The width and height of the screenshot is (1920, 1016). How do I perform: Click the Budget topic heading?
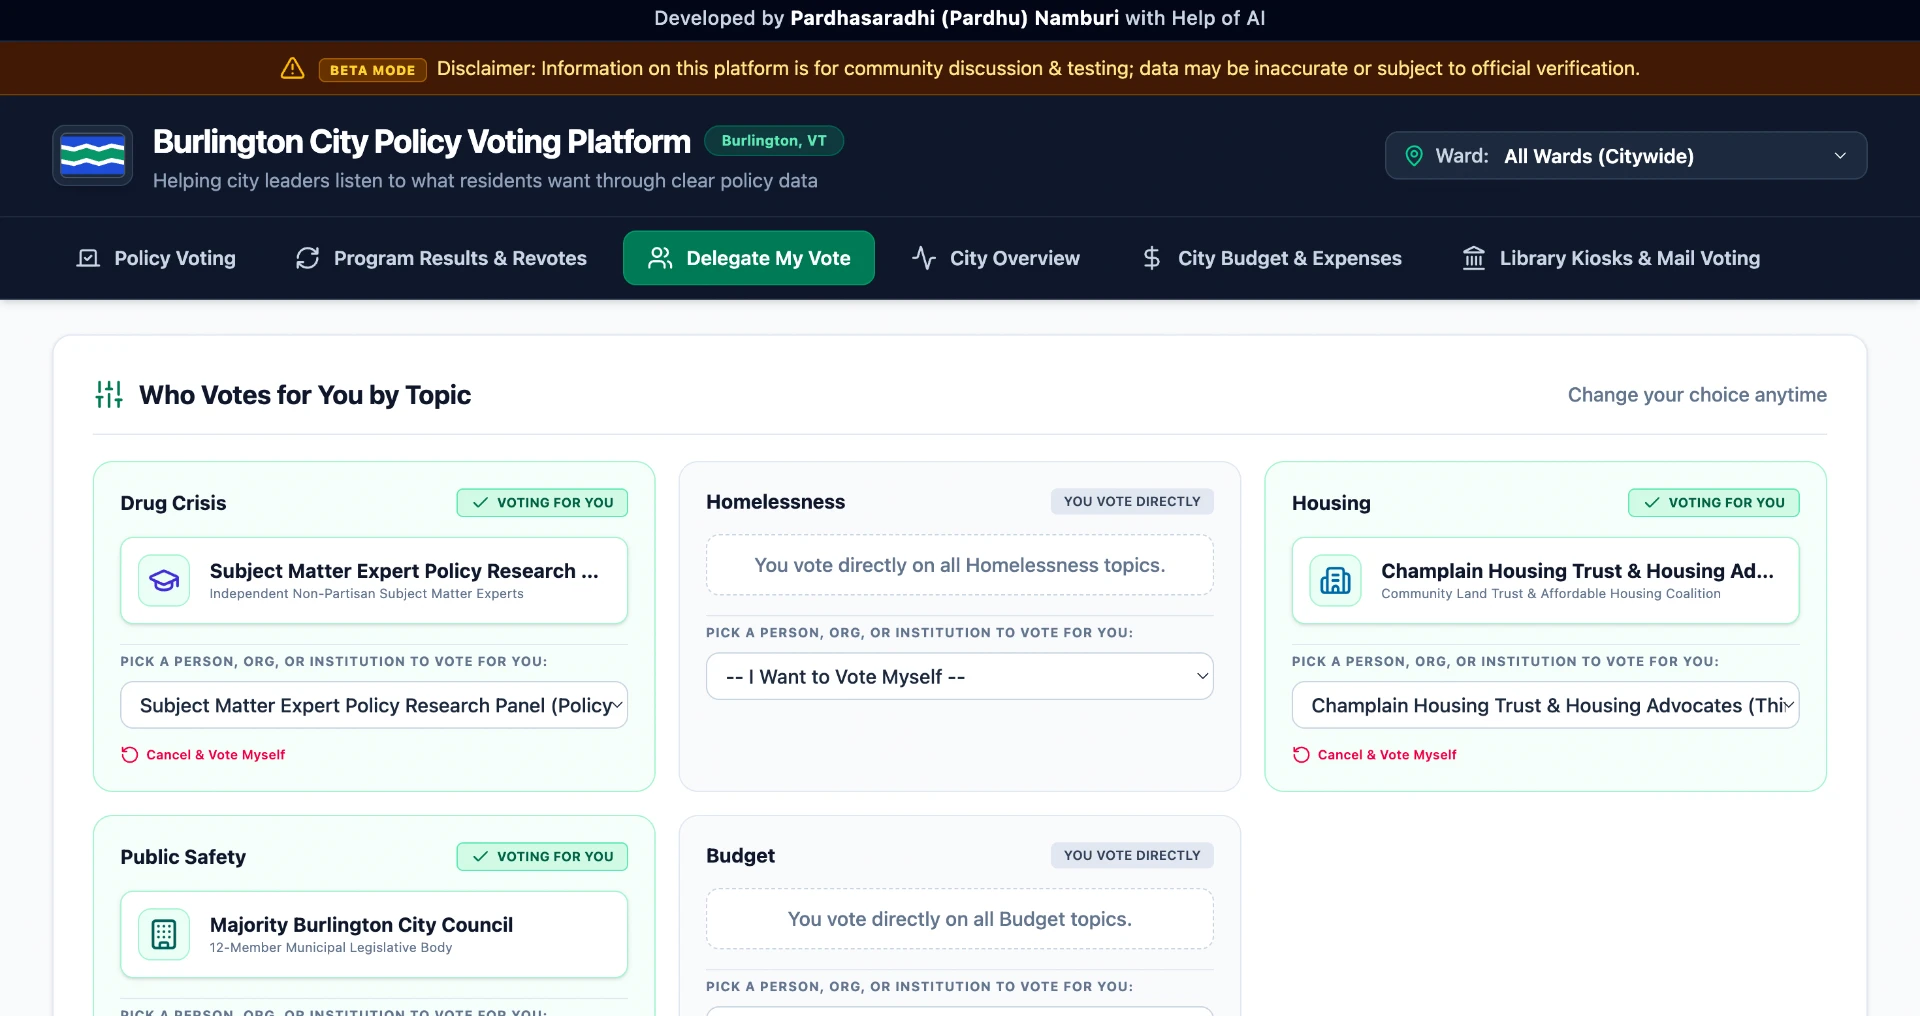coord(740,856)
